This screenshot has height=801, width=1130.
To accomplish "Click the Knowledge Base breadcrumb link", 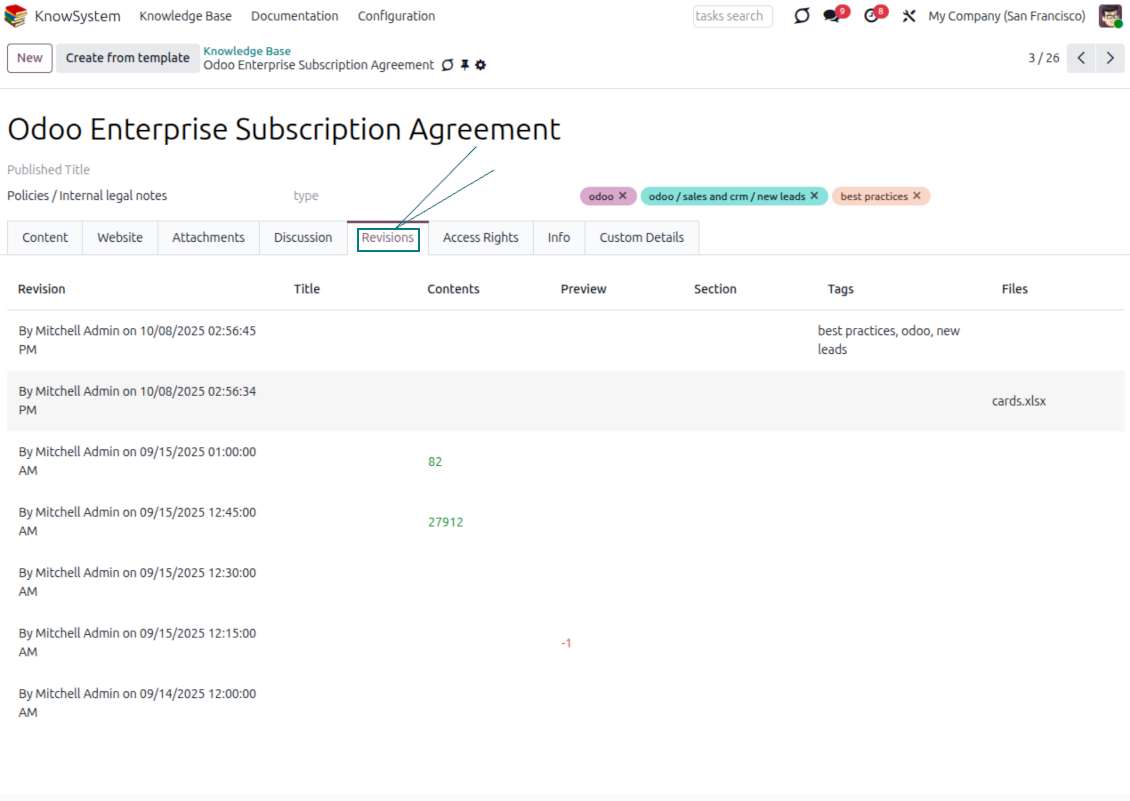I will point(247,51).
